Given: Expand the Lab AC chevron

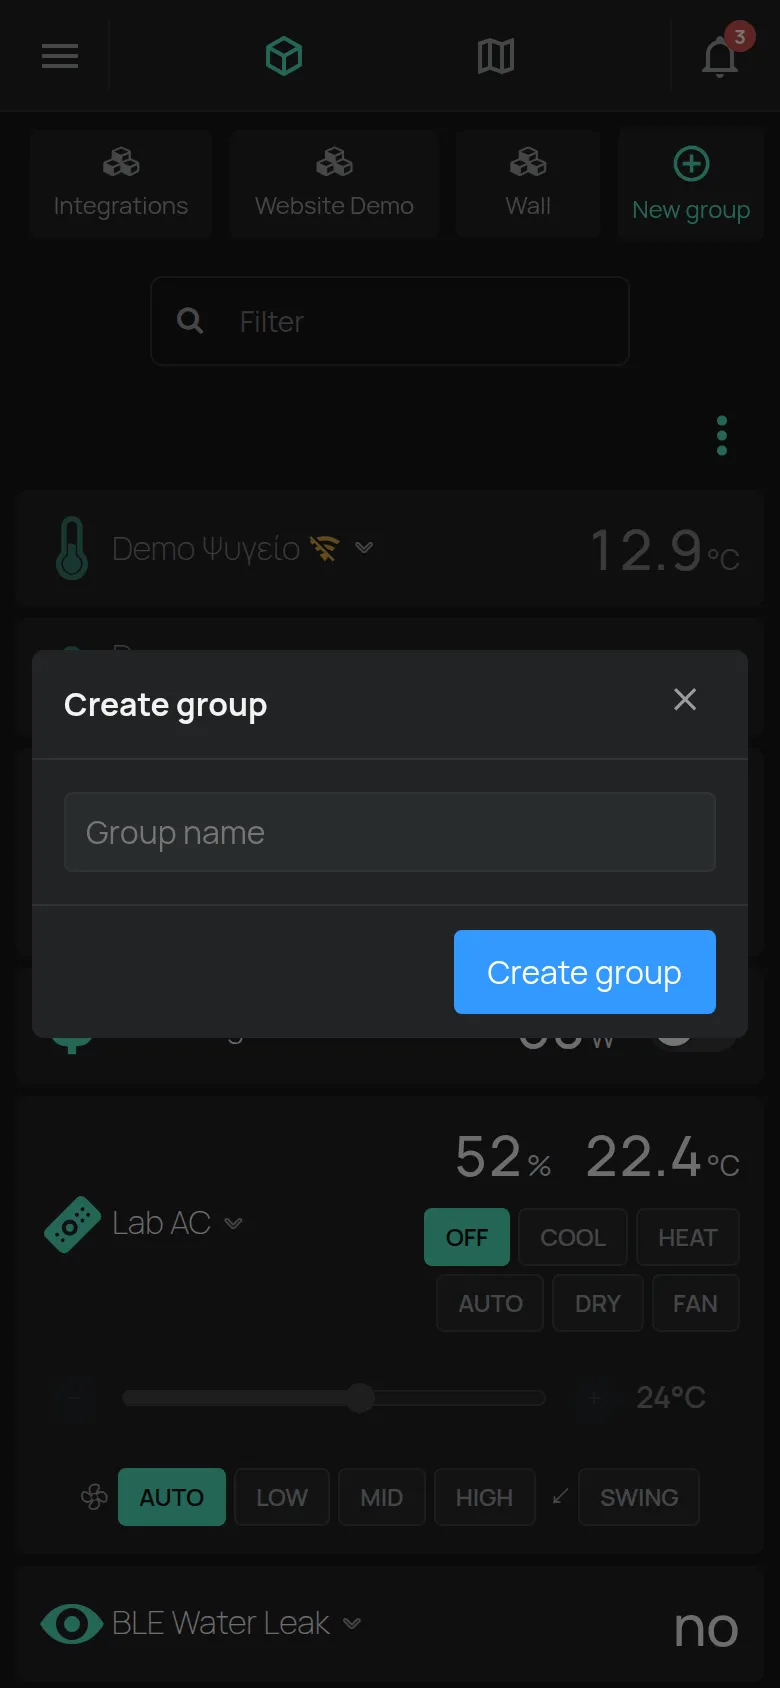Looking at the screenshot, I should [233, 1224].
